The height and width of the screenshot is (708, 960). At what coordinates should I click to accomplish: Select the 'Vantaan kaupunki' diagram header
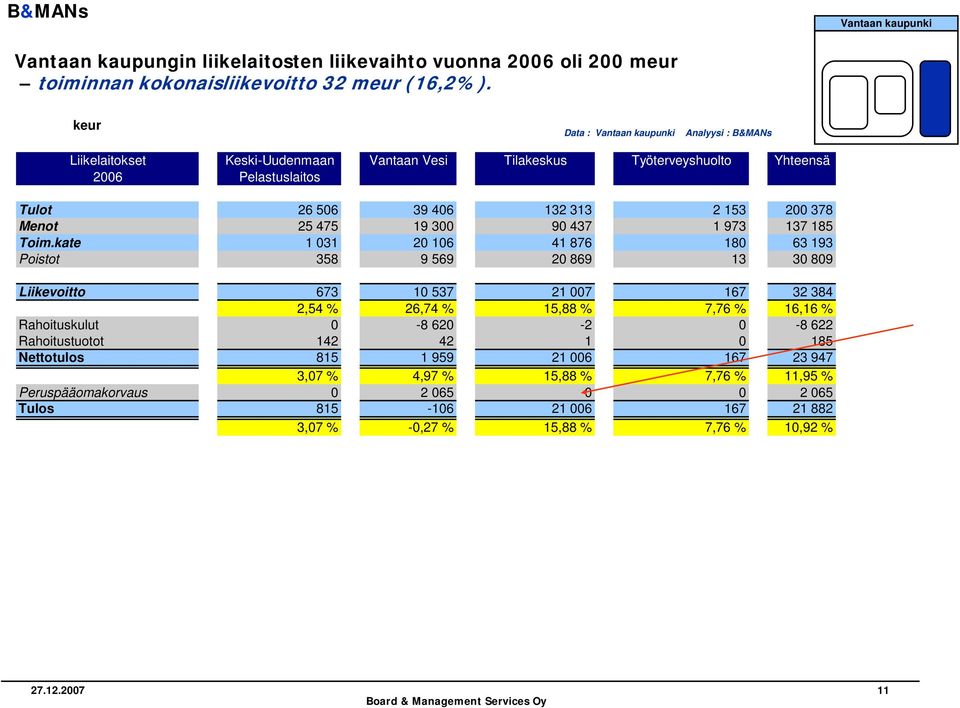886,23
